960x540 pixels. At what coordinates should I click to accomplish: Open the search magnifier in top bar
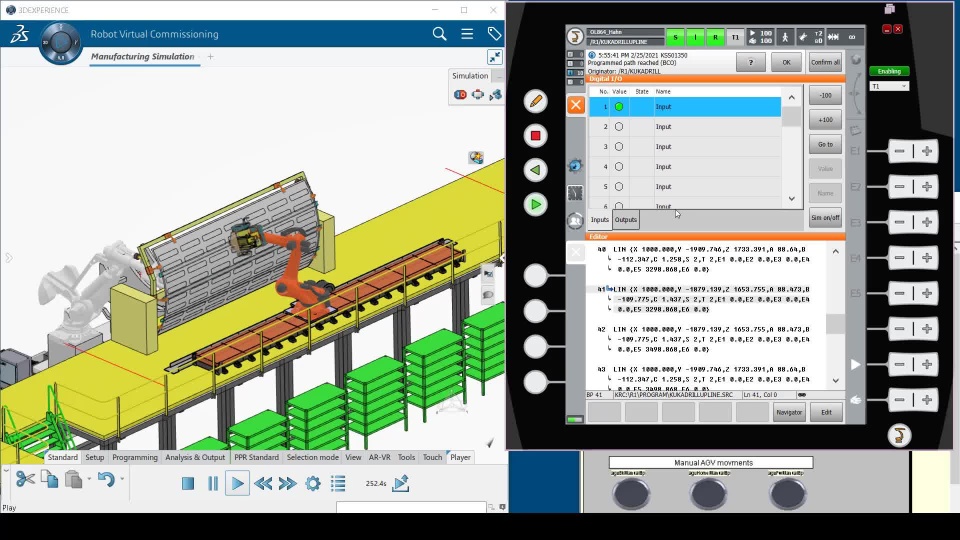click(439, 34)
